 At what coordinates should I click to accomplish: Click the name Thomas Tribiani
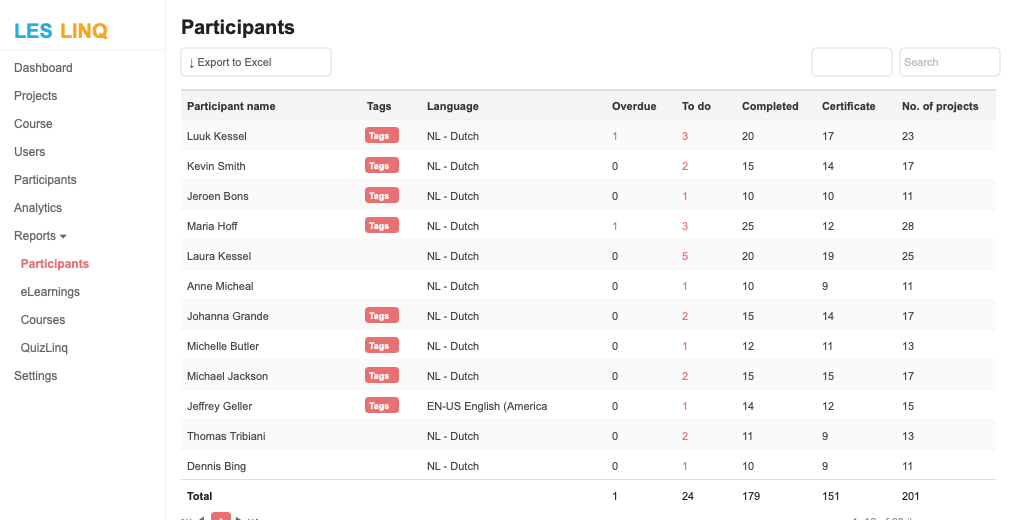coord(226,436)
